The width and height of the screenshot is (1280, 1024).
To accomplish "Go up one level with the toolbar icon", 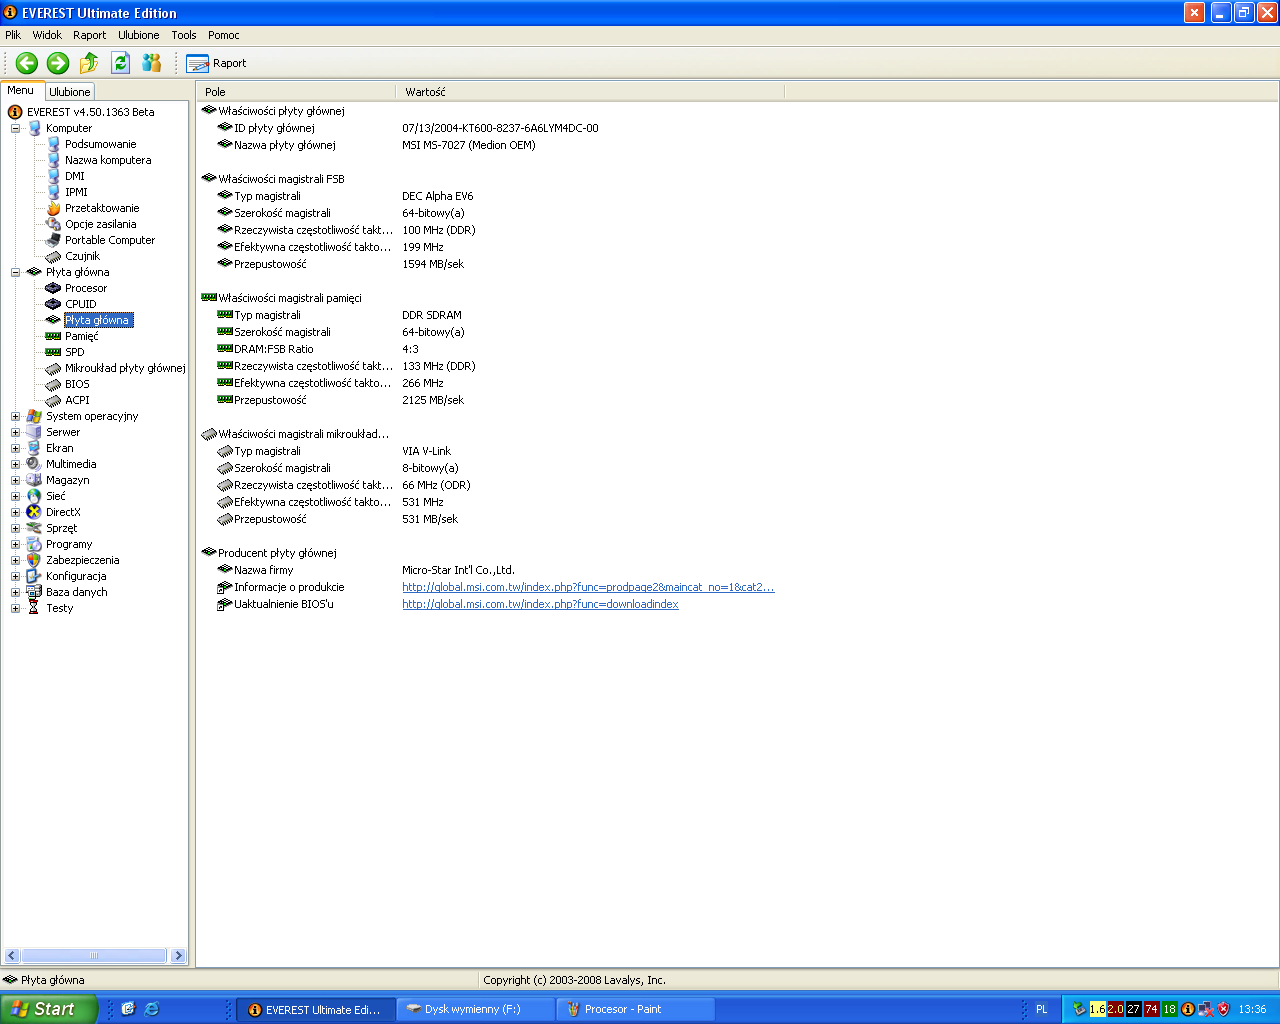I will pos(89,63).
